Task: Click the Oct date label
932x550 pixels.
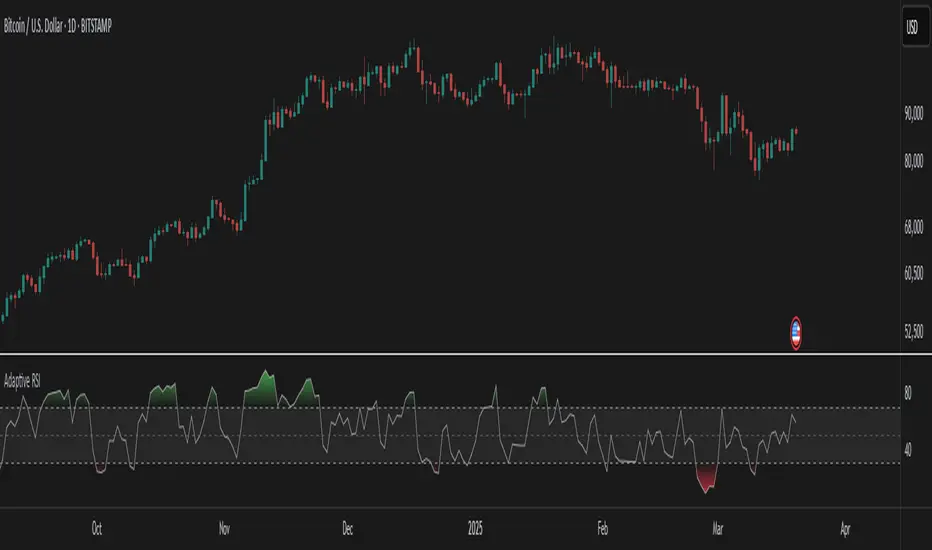Action: 96,528
